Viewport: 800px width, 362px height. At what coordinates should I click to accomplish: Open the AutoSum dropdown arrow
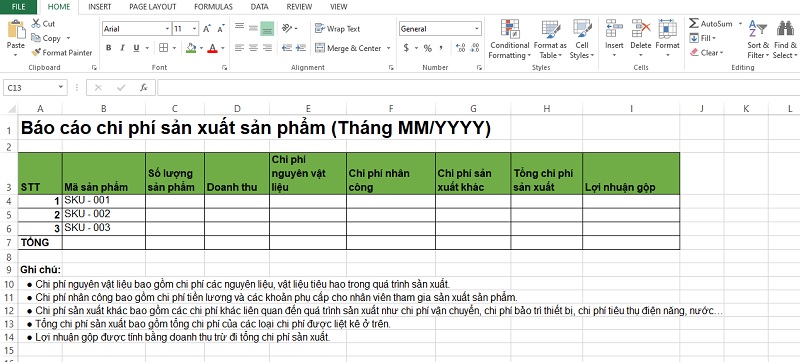coord(740,23)
